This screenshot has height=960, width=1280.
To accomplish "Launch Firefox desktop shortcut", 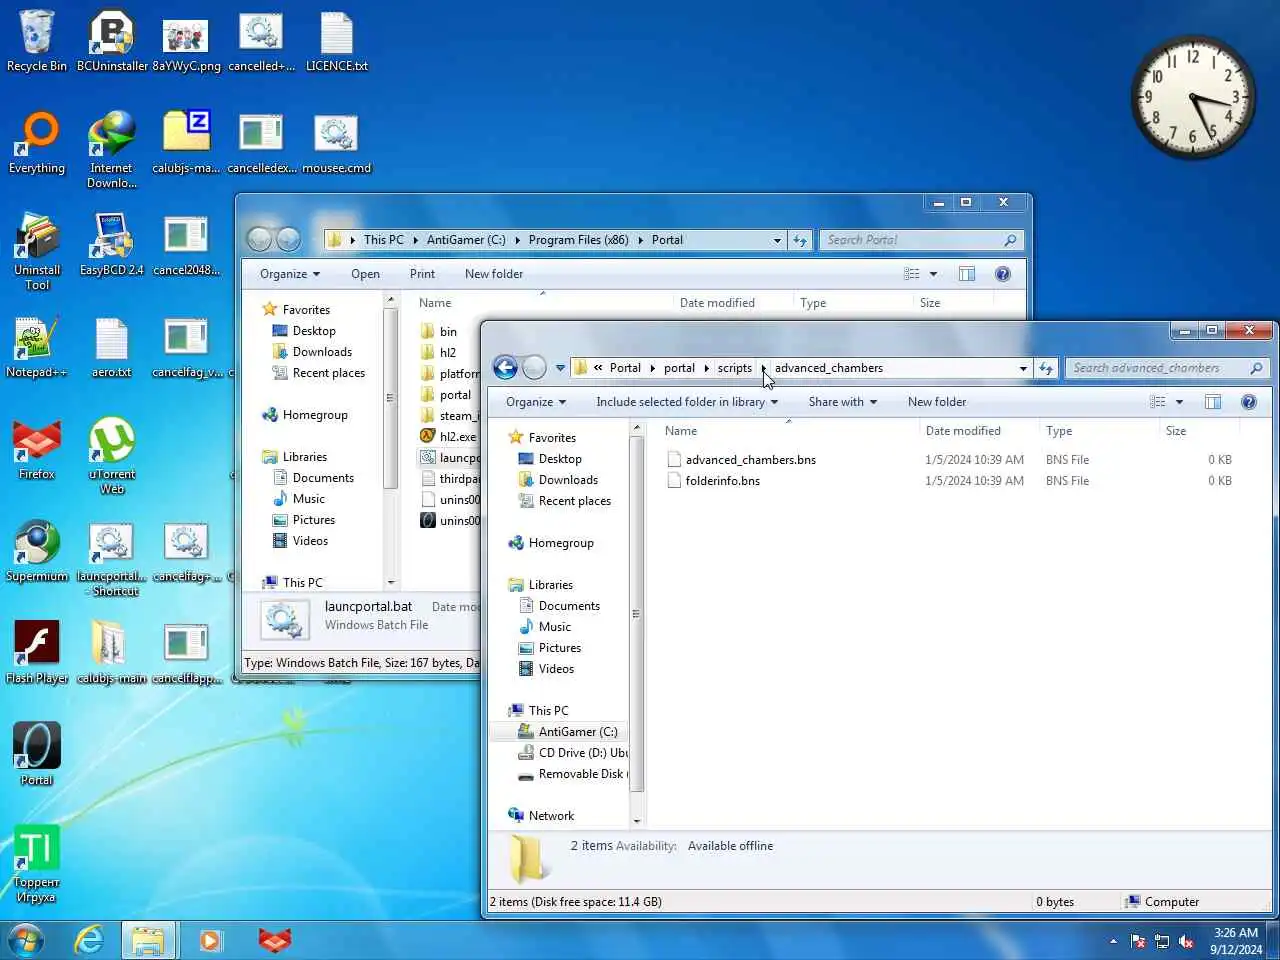I will 37,449.
